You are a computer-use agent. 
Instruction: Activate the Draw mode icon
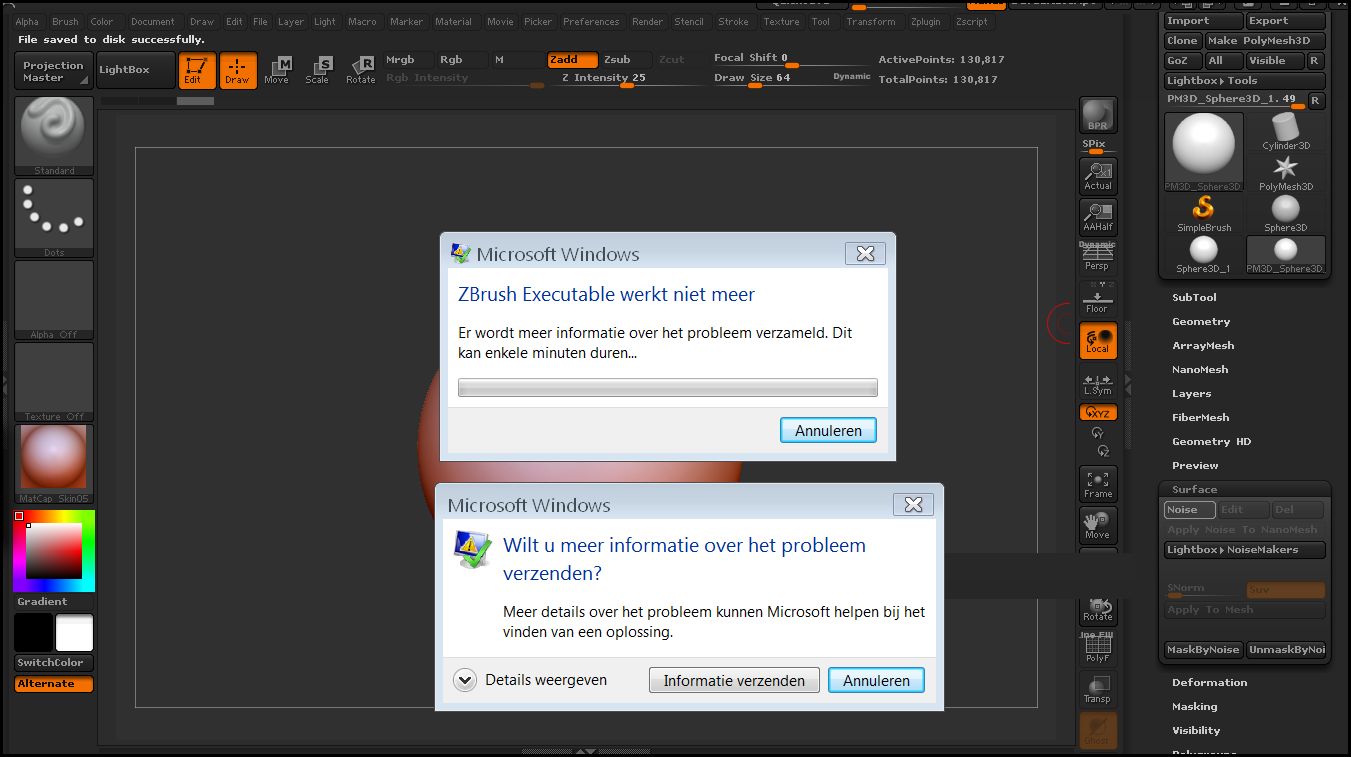(238, 70)
